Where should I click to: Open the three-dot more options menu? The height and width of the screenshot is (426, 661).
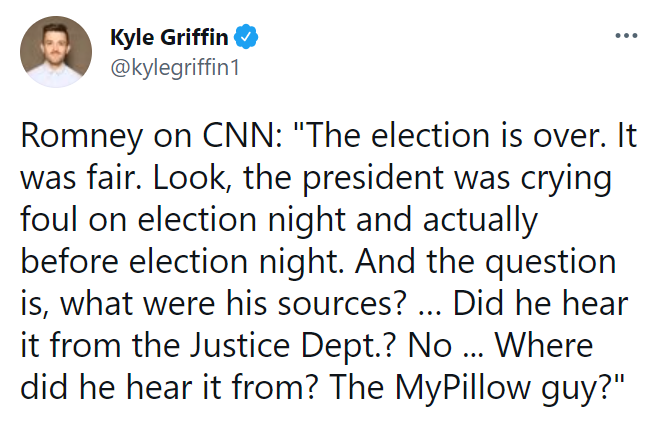(626, 36)
